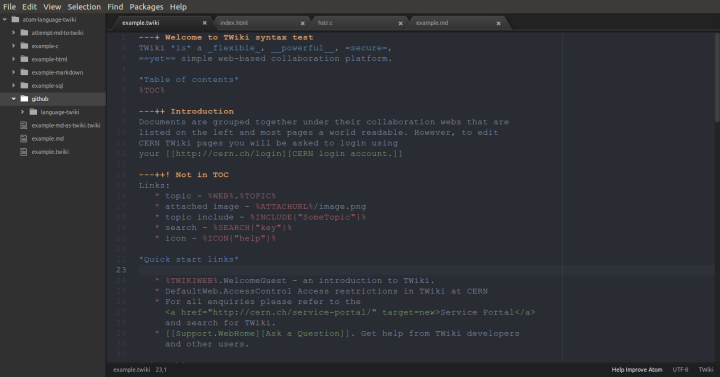
Task: Click the editor vertical scrollbar thumb
Action: tap(717, 77)
